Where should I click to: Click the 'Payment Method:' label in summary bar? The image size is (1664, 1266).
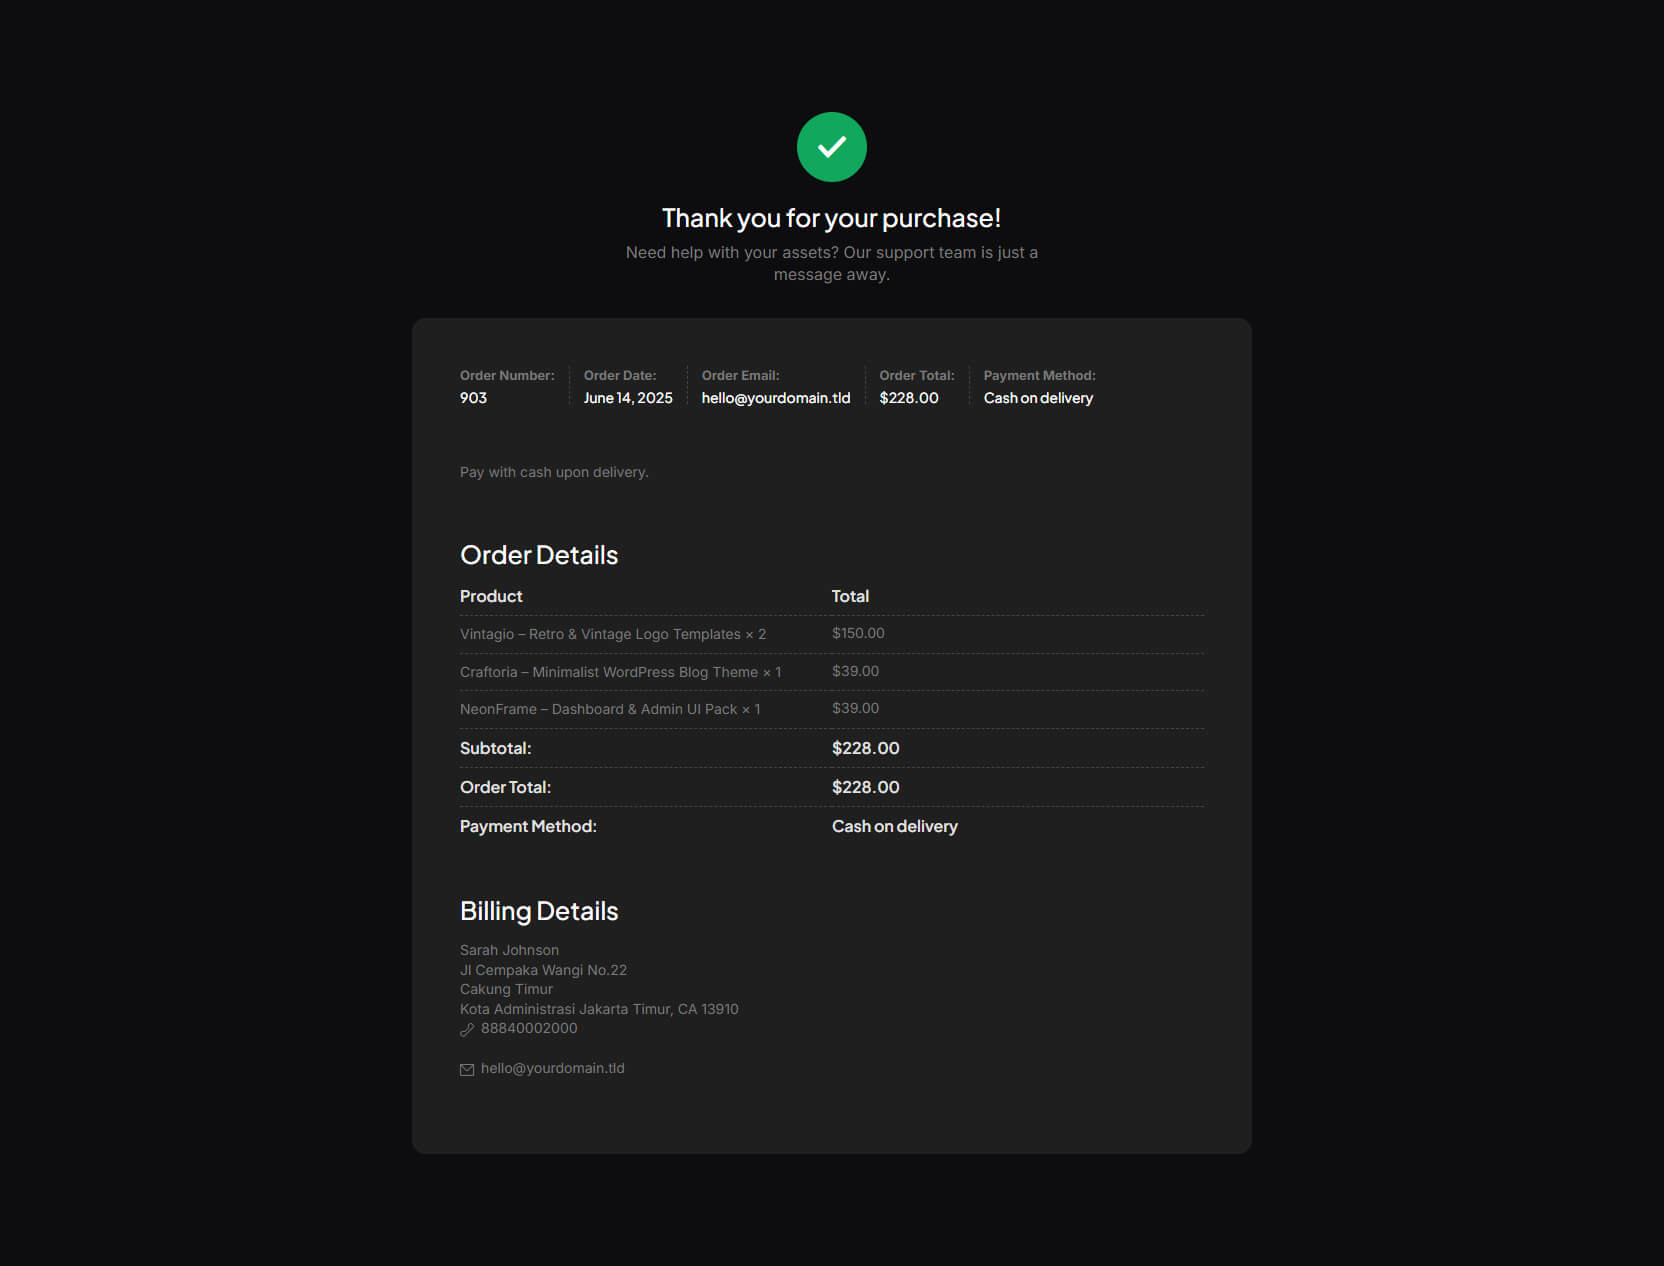pyautogui.click(x=1040, y=375)
